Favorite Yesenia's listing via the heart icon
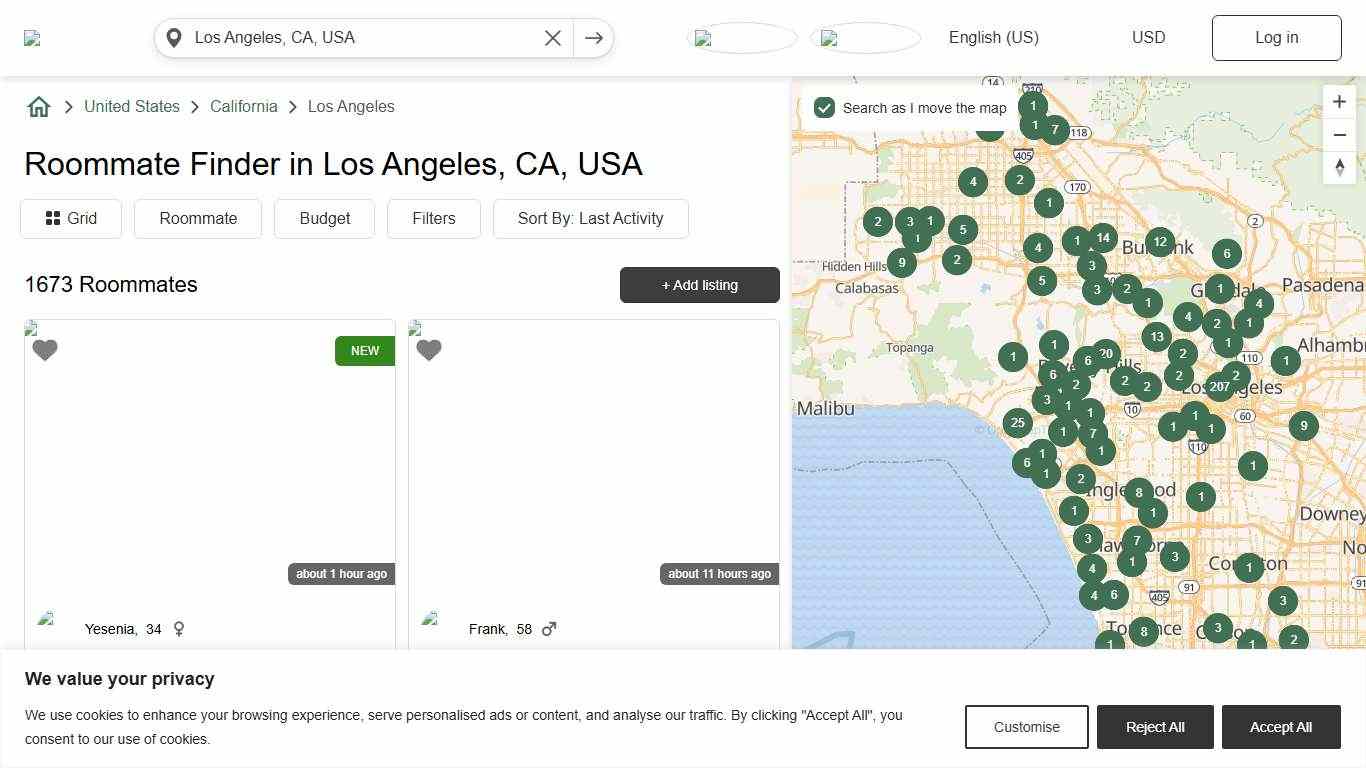Image resolution: width=1366 pixels, height=768 pixels. pos(45,350)
